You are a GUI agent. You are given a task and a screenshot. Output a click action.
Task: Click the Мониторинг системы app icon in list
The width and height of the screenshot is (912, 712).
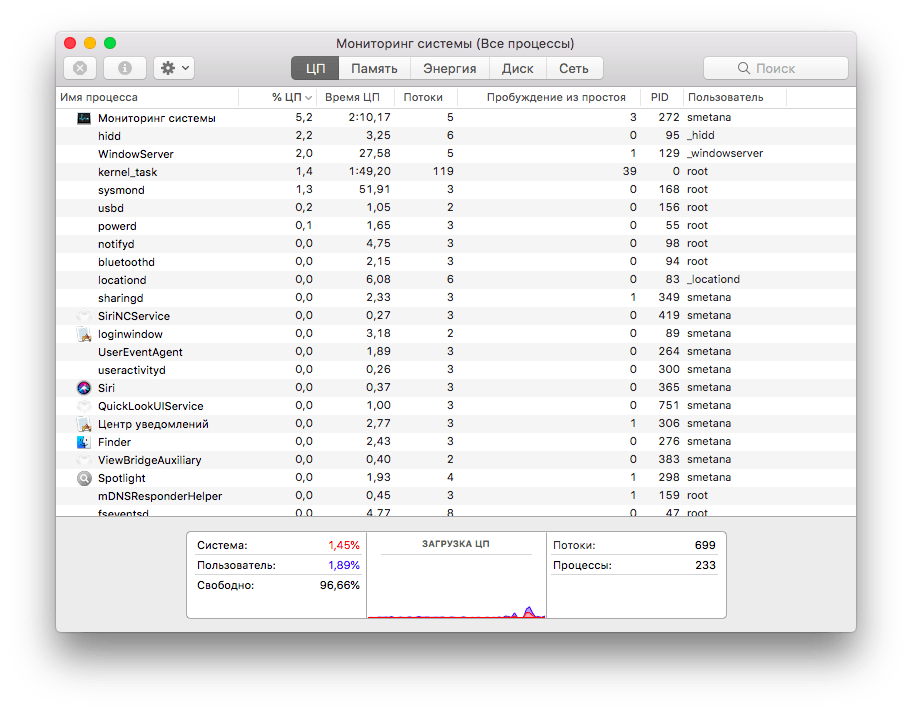tap(84, 118)
